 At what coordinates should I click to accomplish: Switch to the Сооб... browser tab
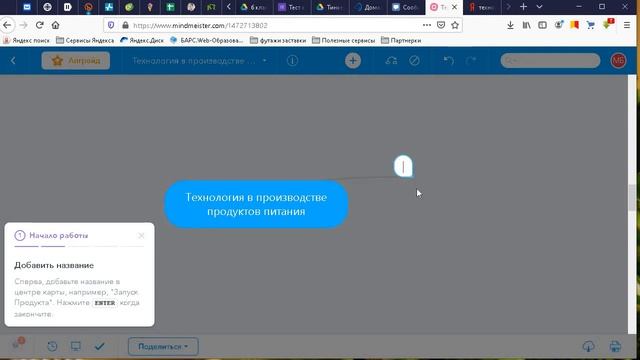click(x=405, y=7)
